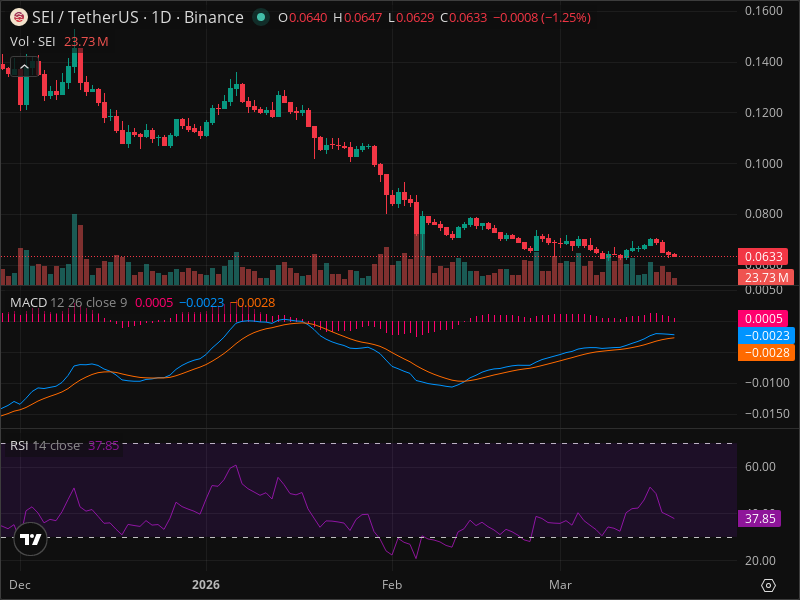Image resolution: width=800 pixels, height=600 pixels.
Task: Click the 0.1000 price axis label
Action: [763, 163]
